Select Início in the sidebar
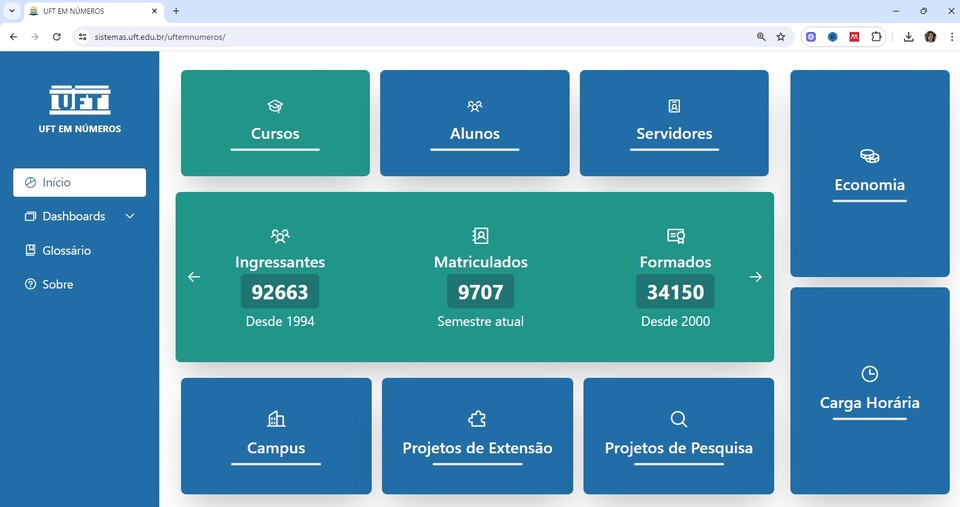Image resolution: width=960 pixels, height=507 pixels. pos(79,183)
